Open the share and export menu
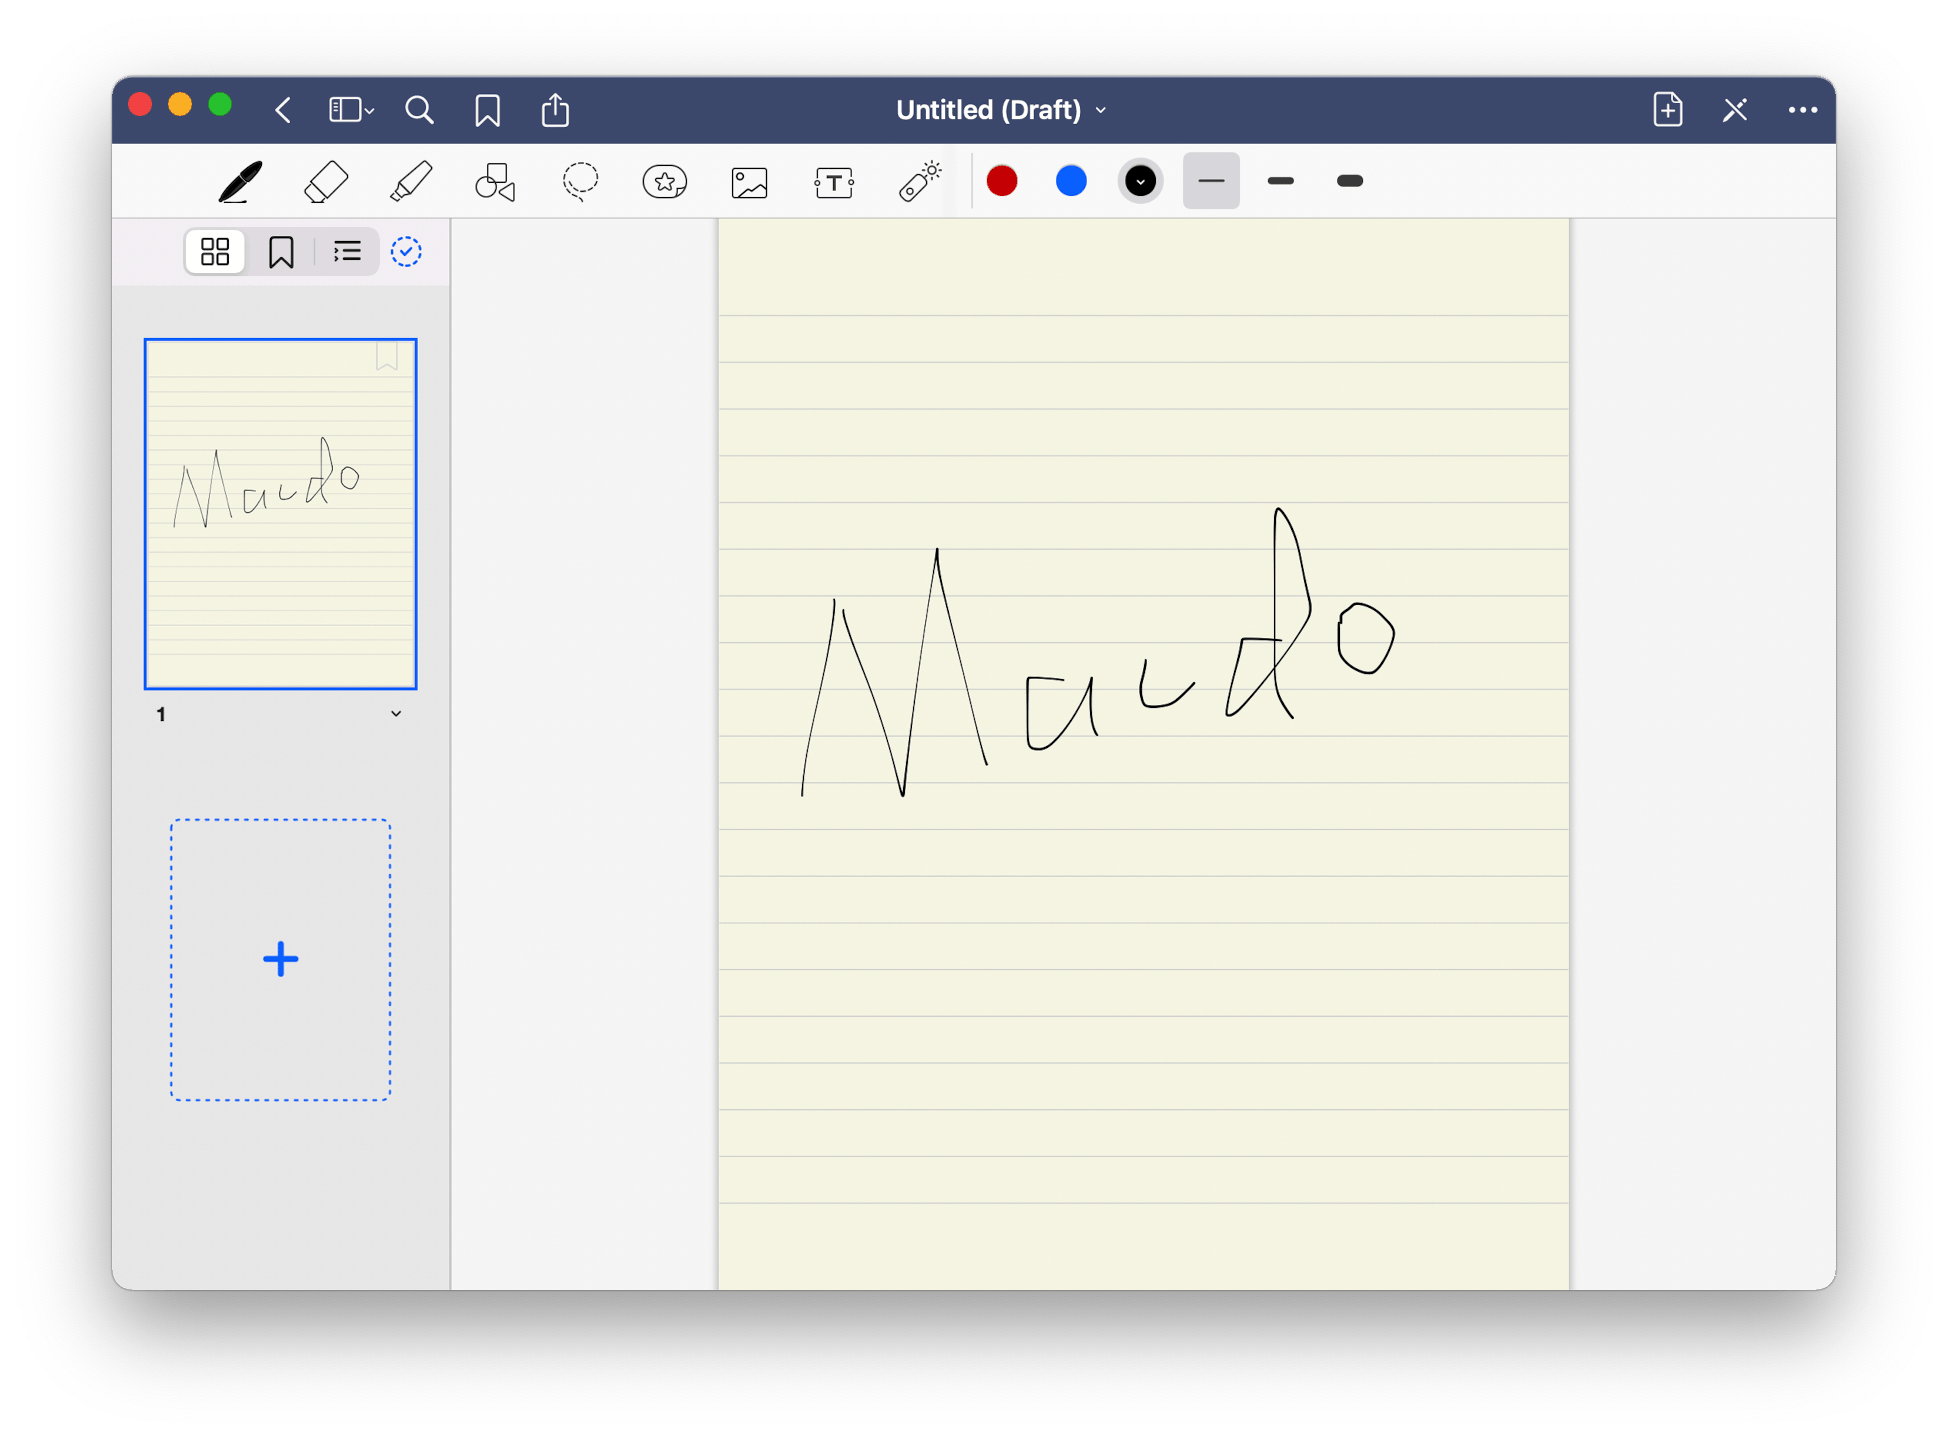Viewport: 1948px width, 1438px height. click(556, 109)
